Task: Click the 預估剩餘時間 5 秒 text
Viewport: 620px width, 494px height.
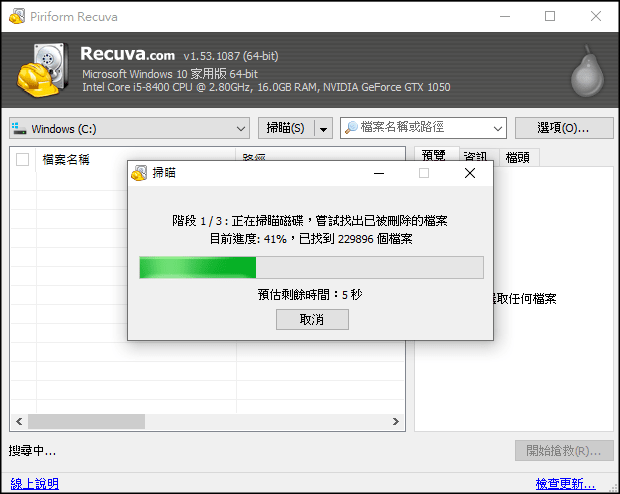Action: pos(310,295)
